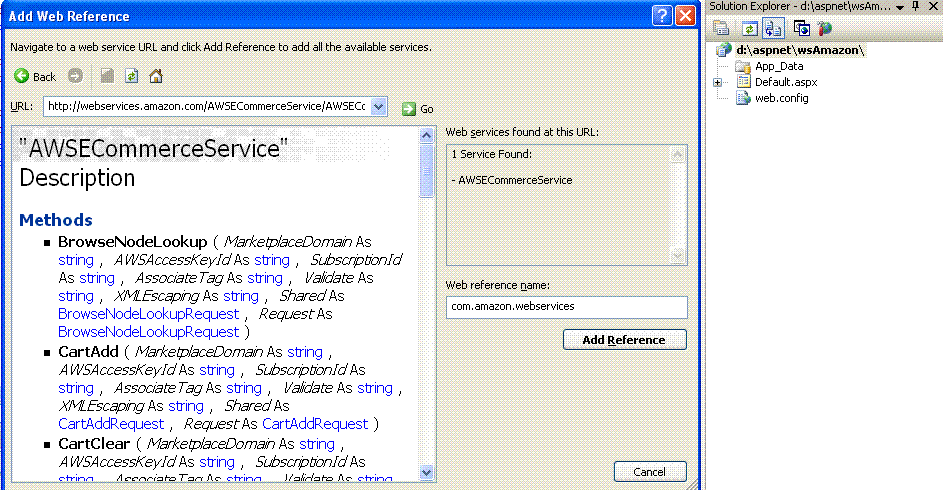The width and height of the screenshot is (943, 490).
Task: Click Copy Web Site icon in Solution Explorer
Action: click(x=801, y=28)
